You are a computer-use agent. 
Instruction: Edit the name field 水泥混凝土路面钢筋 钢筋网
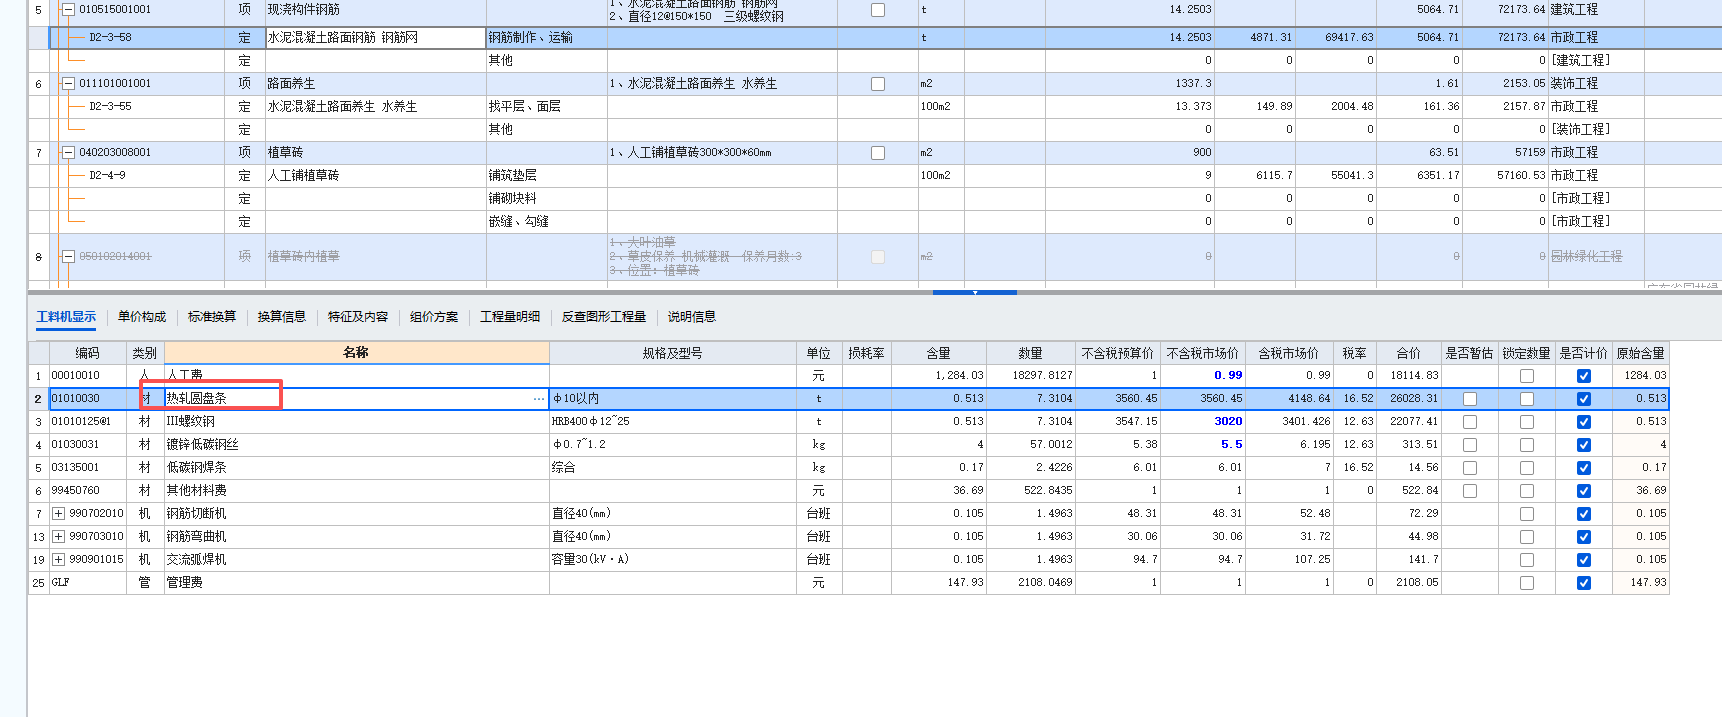(375, 38)
